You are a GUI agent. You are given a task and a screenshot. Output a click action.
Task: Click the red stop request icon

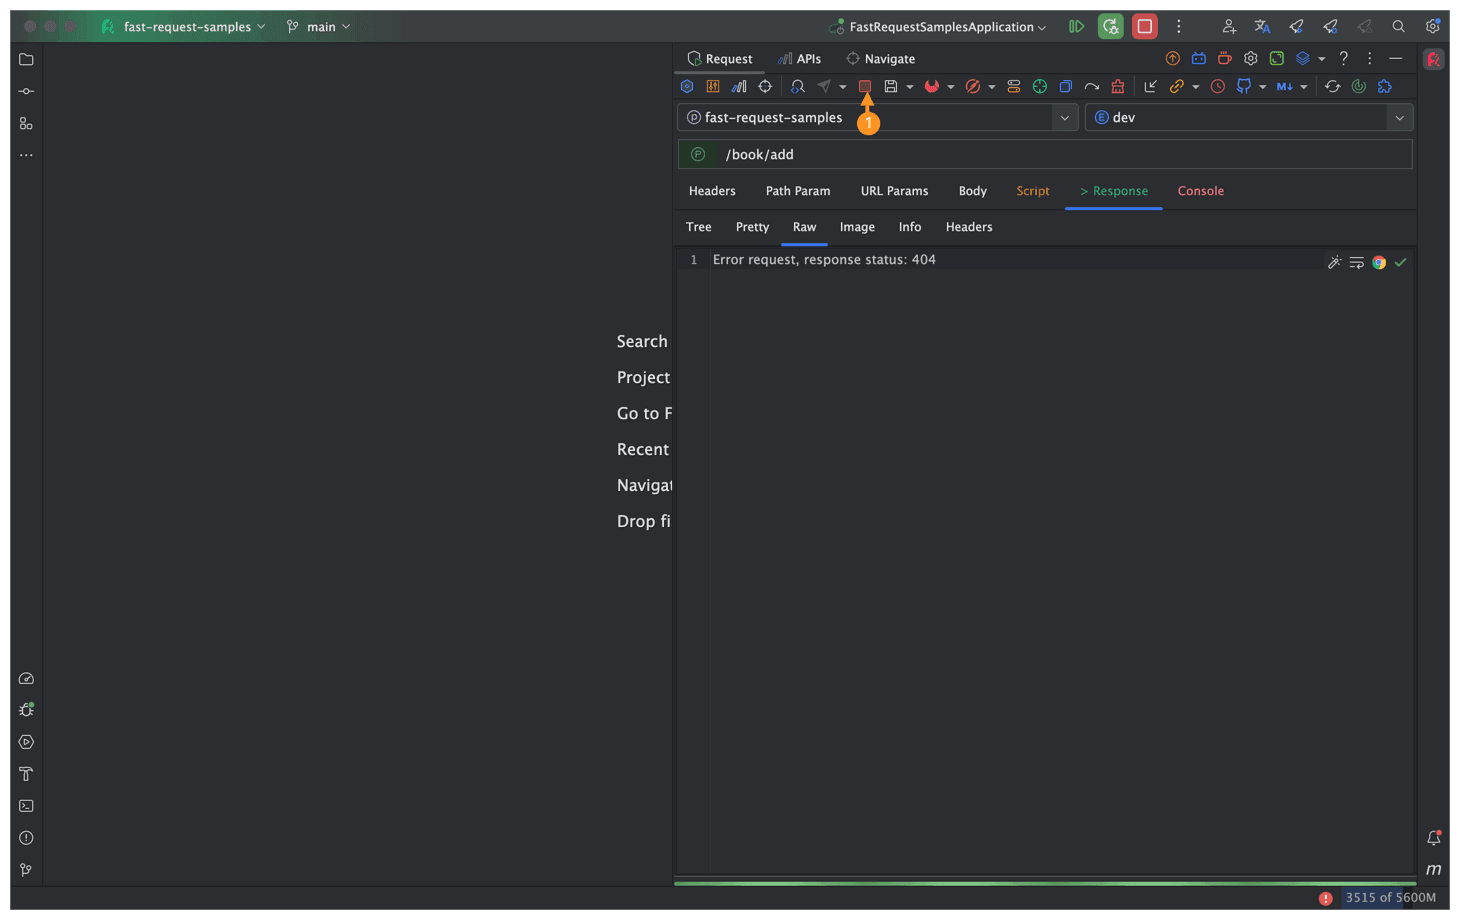(865, 87)
